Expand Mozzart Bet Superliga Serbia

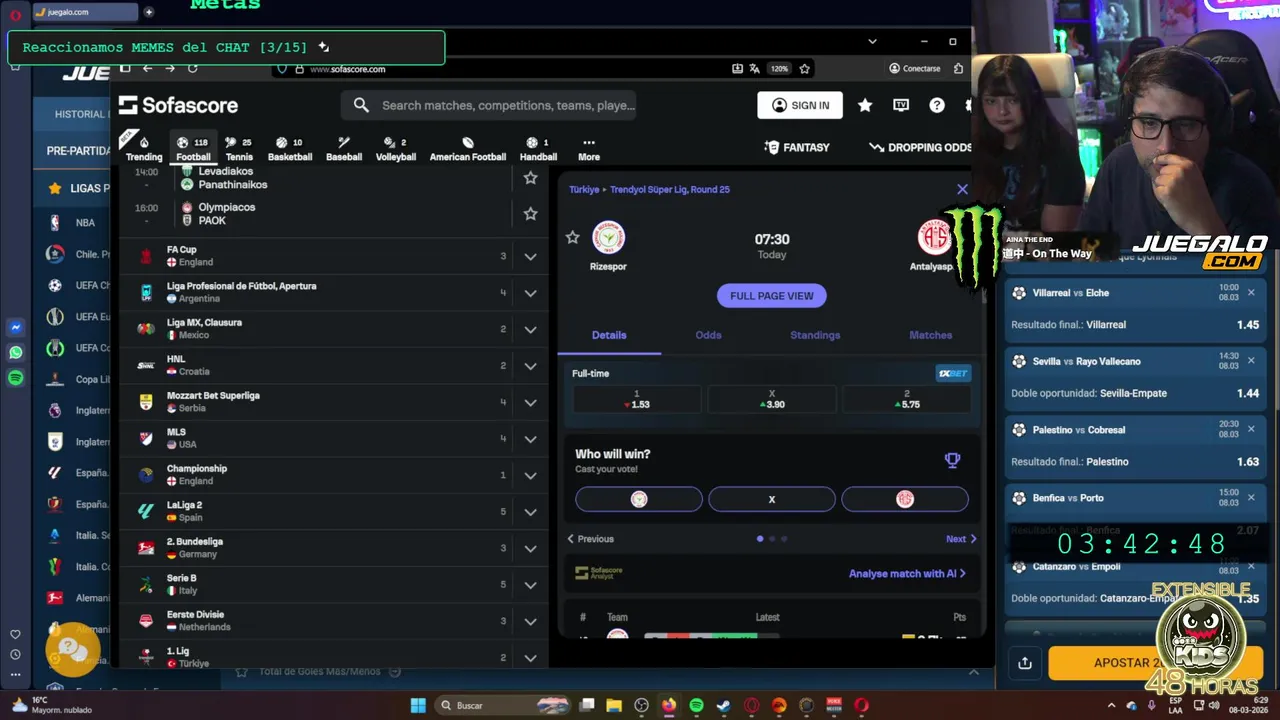click(x=531, y=402)
